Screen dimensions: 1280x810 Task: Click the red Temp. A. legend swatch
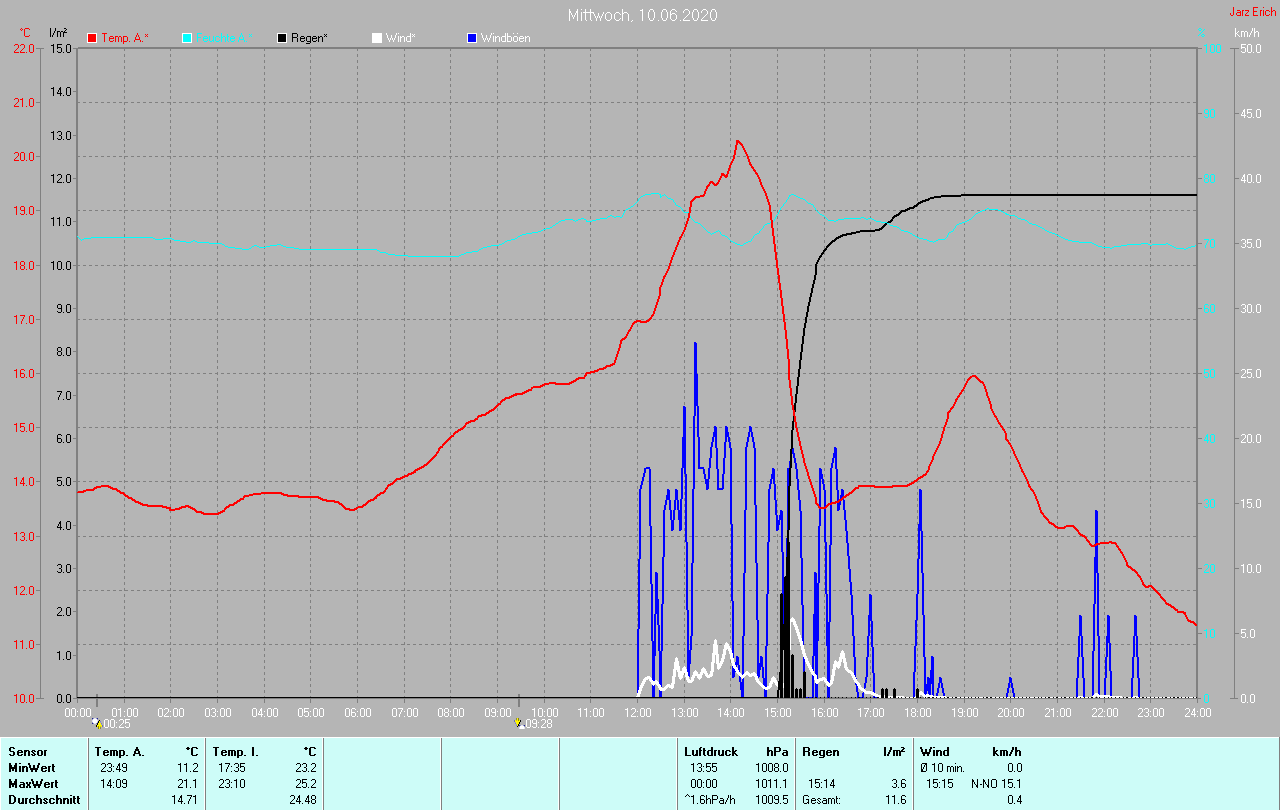[92, 38]
